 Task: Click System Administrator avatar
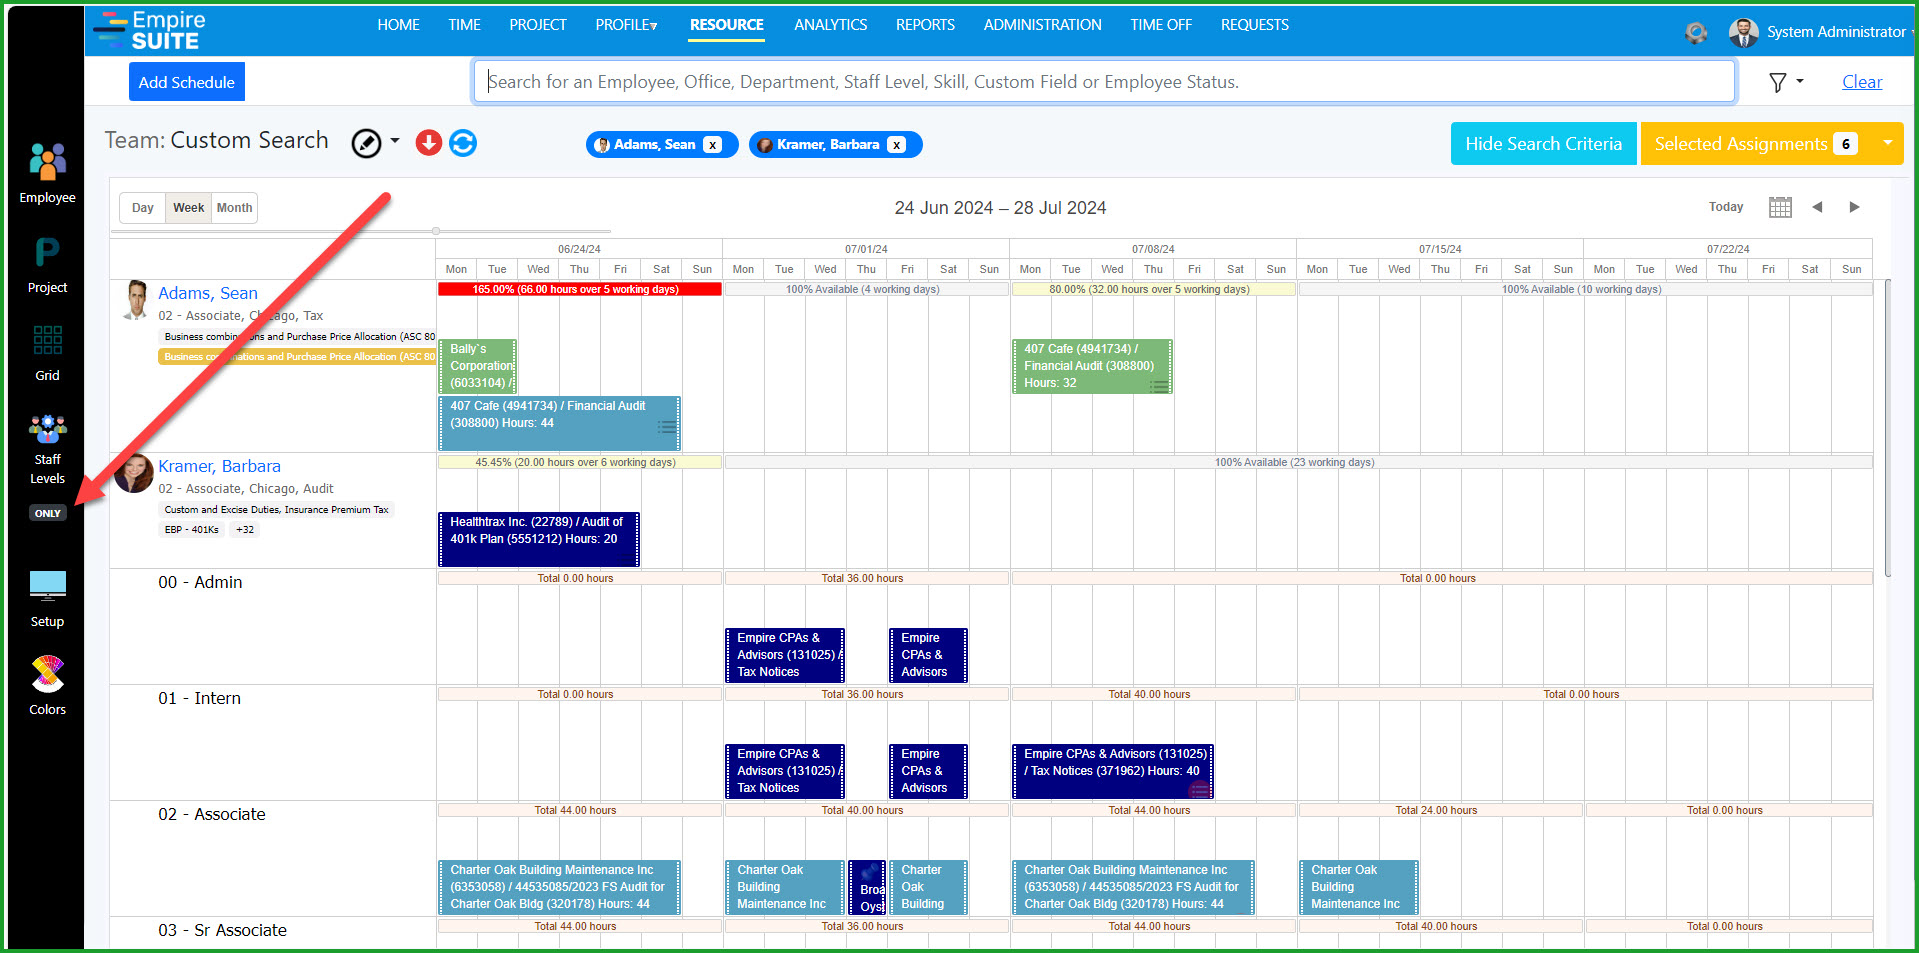[x=1744, y=33]
